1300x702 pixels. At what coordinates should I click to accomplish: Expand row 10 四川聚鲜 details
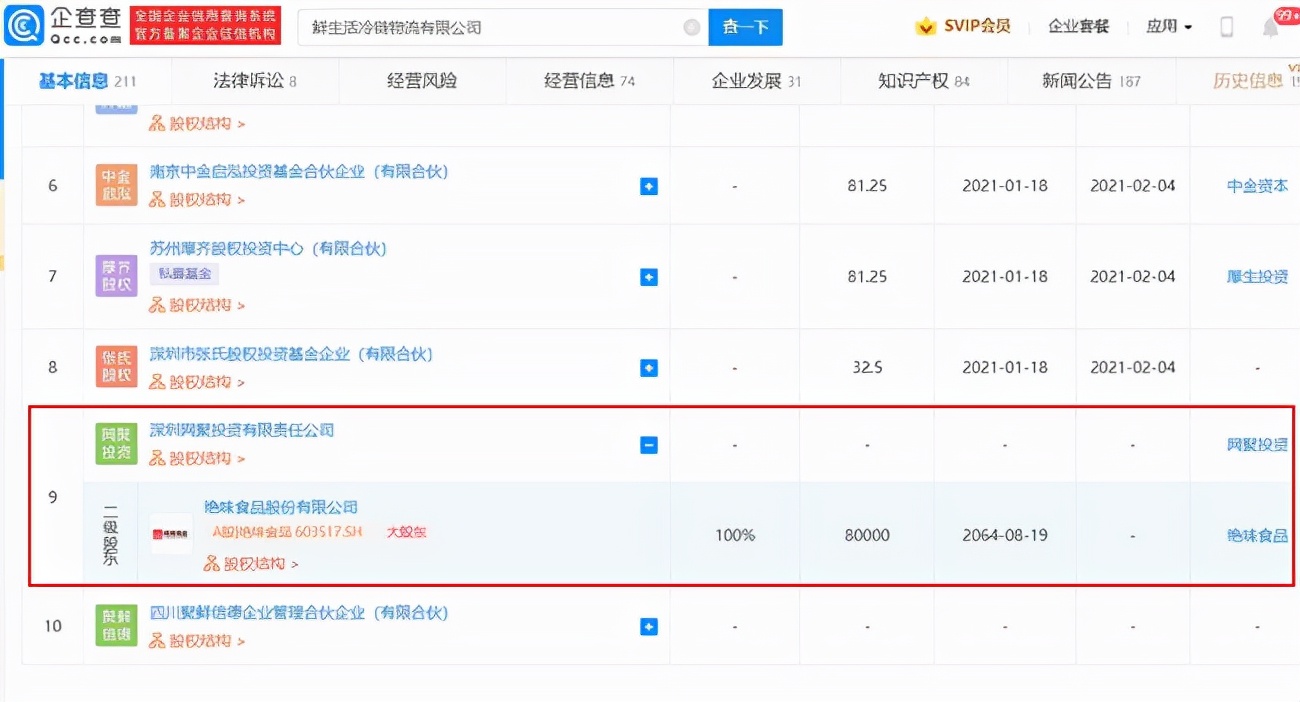649,626
